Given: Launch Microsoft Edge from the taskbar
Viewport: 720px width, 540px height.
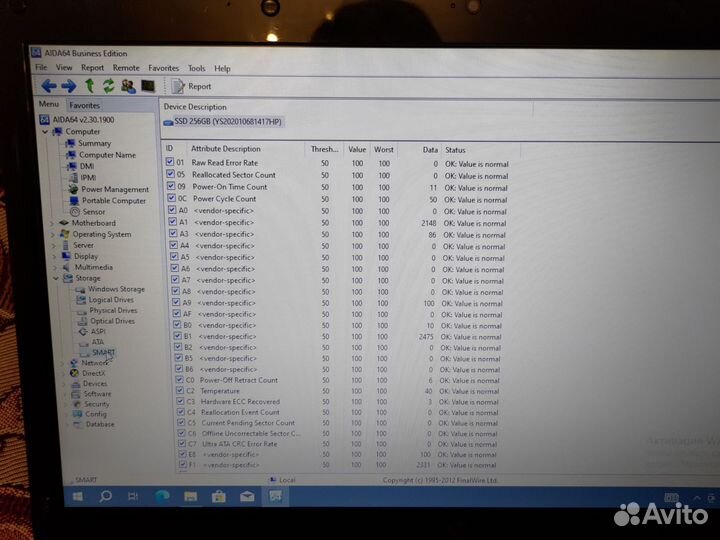Looking at the screenshot, I should tap(162, 496).
